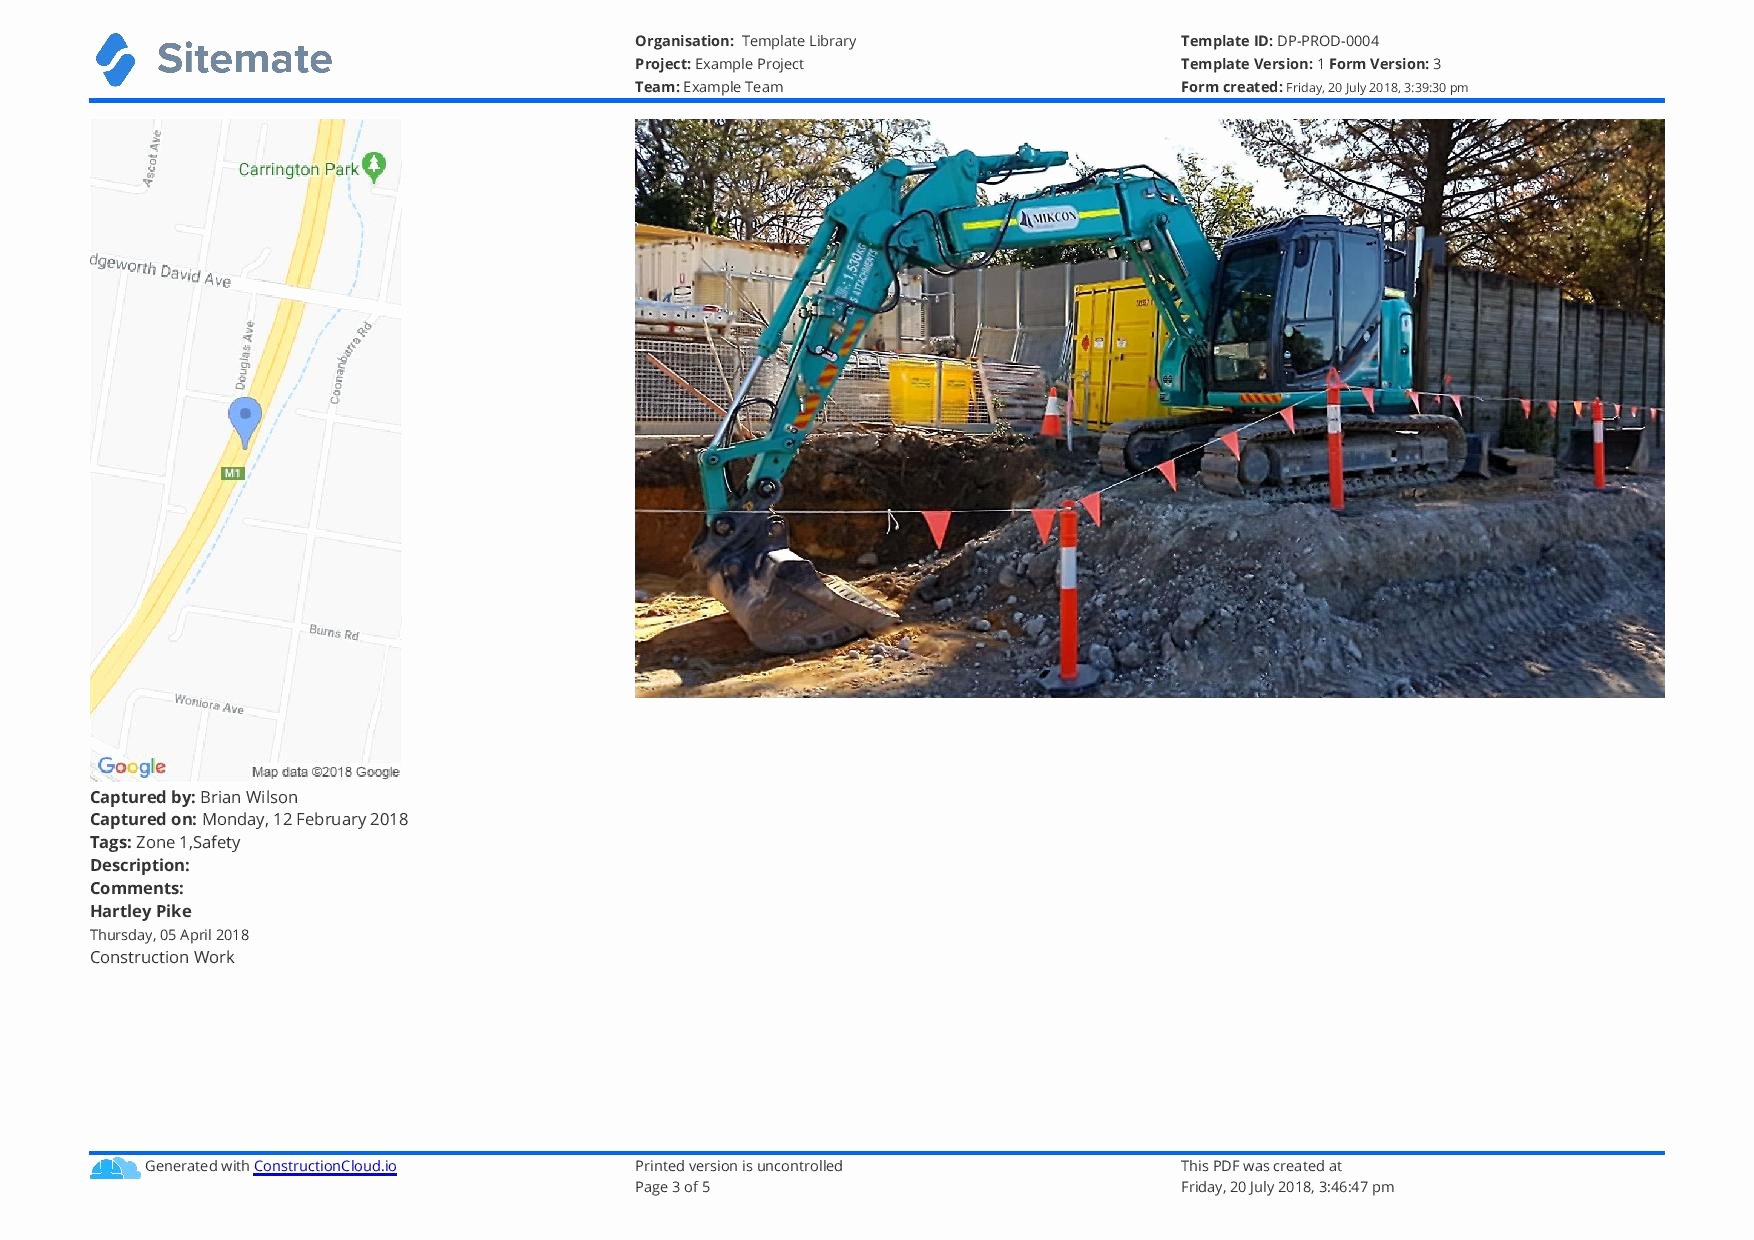Click the blue map location pin
The height and width of the screenshot is (1240, 1754).
[x=245, y=422]
